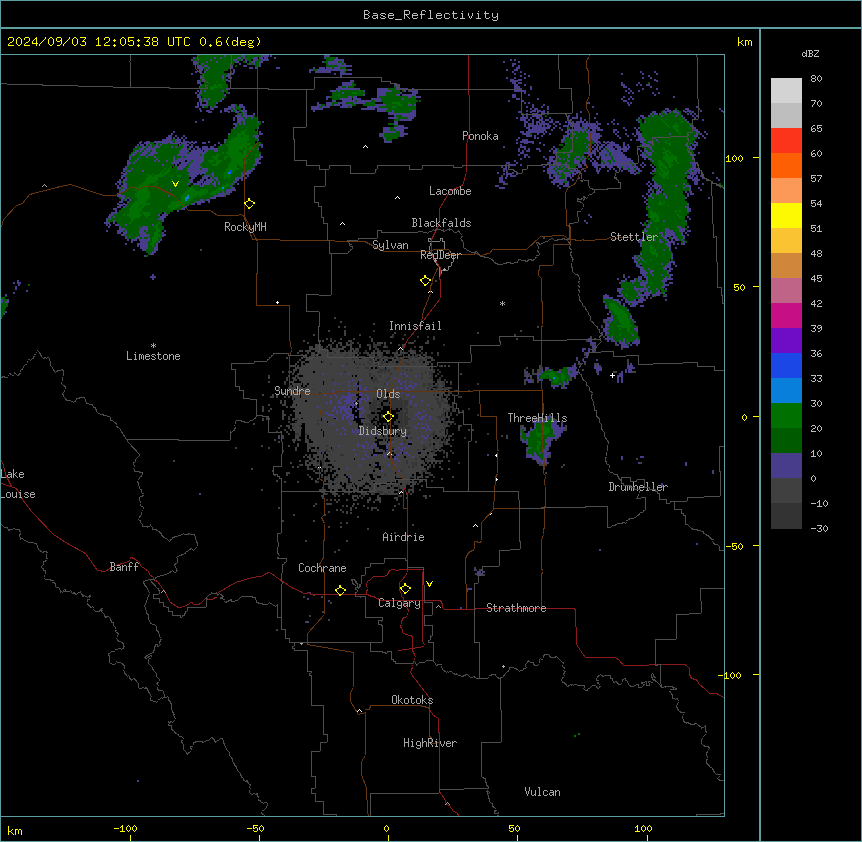Select the Olds label
The image size is (862, 842).
(388, 394)
